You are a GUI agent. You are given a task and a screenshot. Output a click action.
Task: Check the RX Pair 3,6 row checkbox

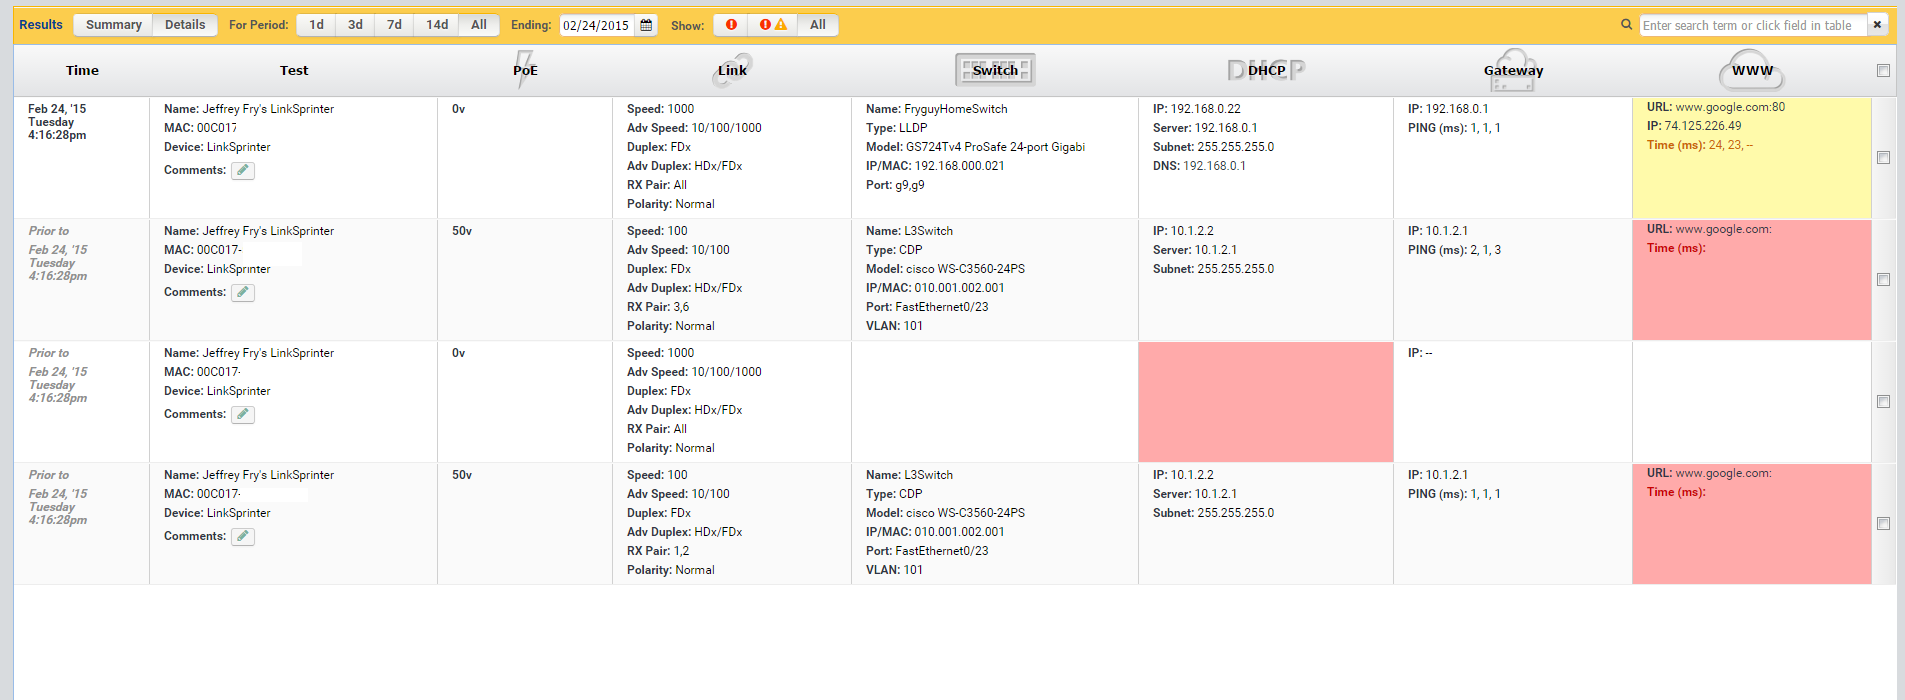pos(1883,280)
